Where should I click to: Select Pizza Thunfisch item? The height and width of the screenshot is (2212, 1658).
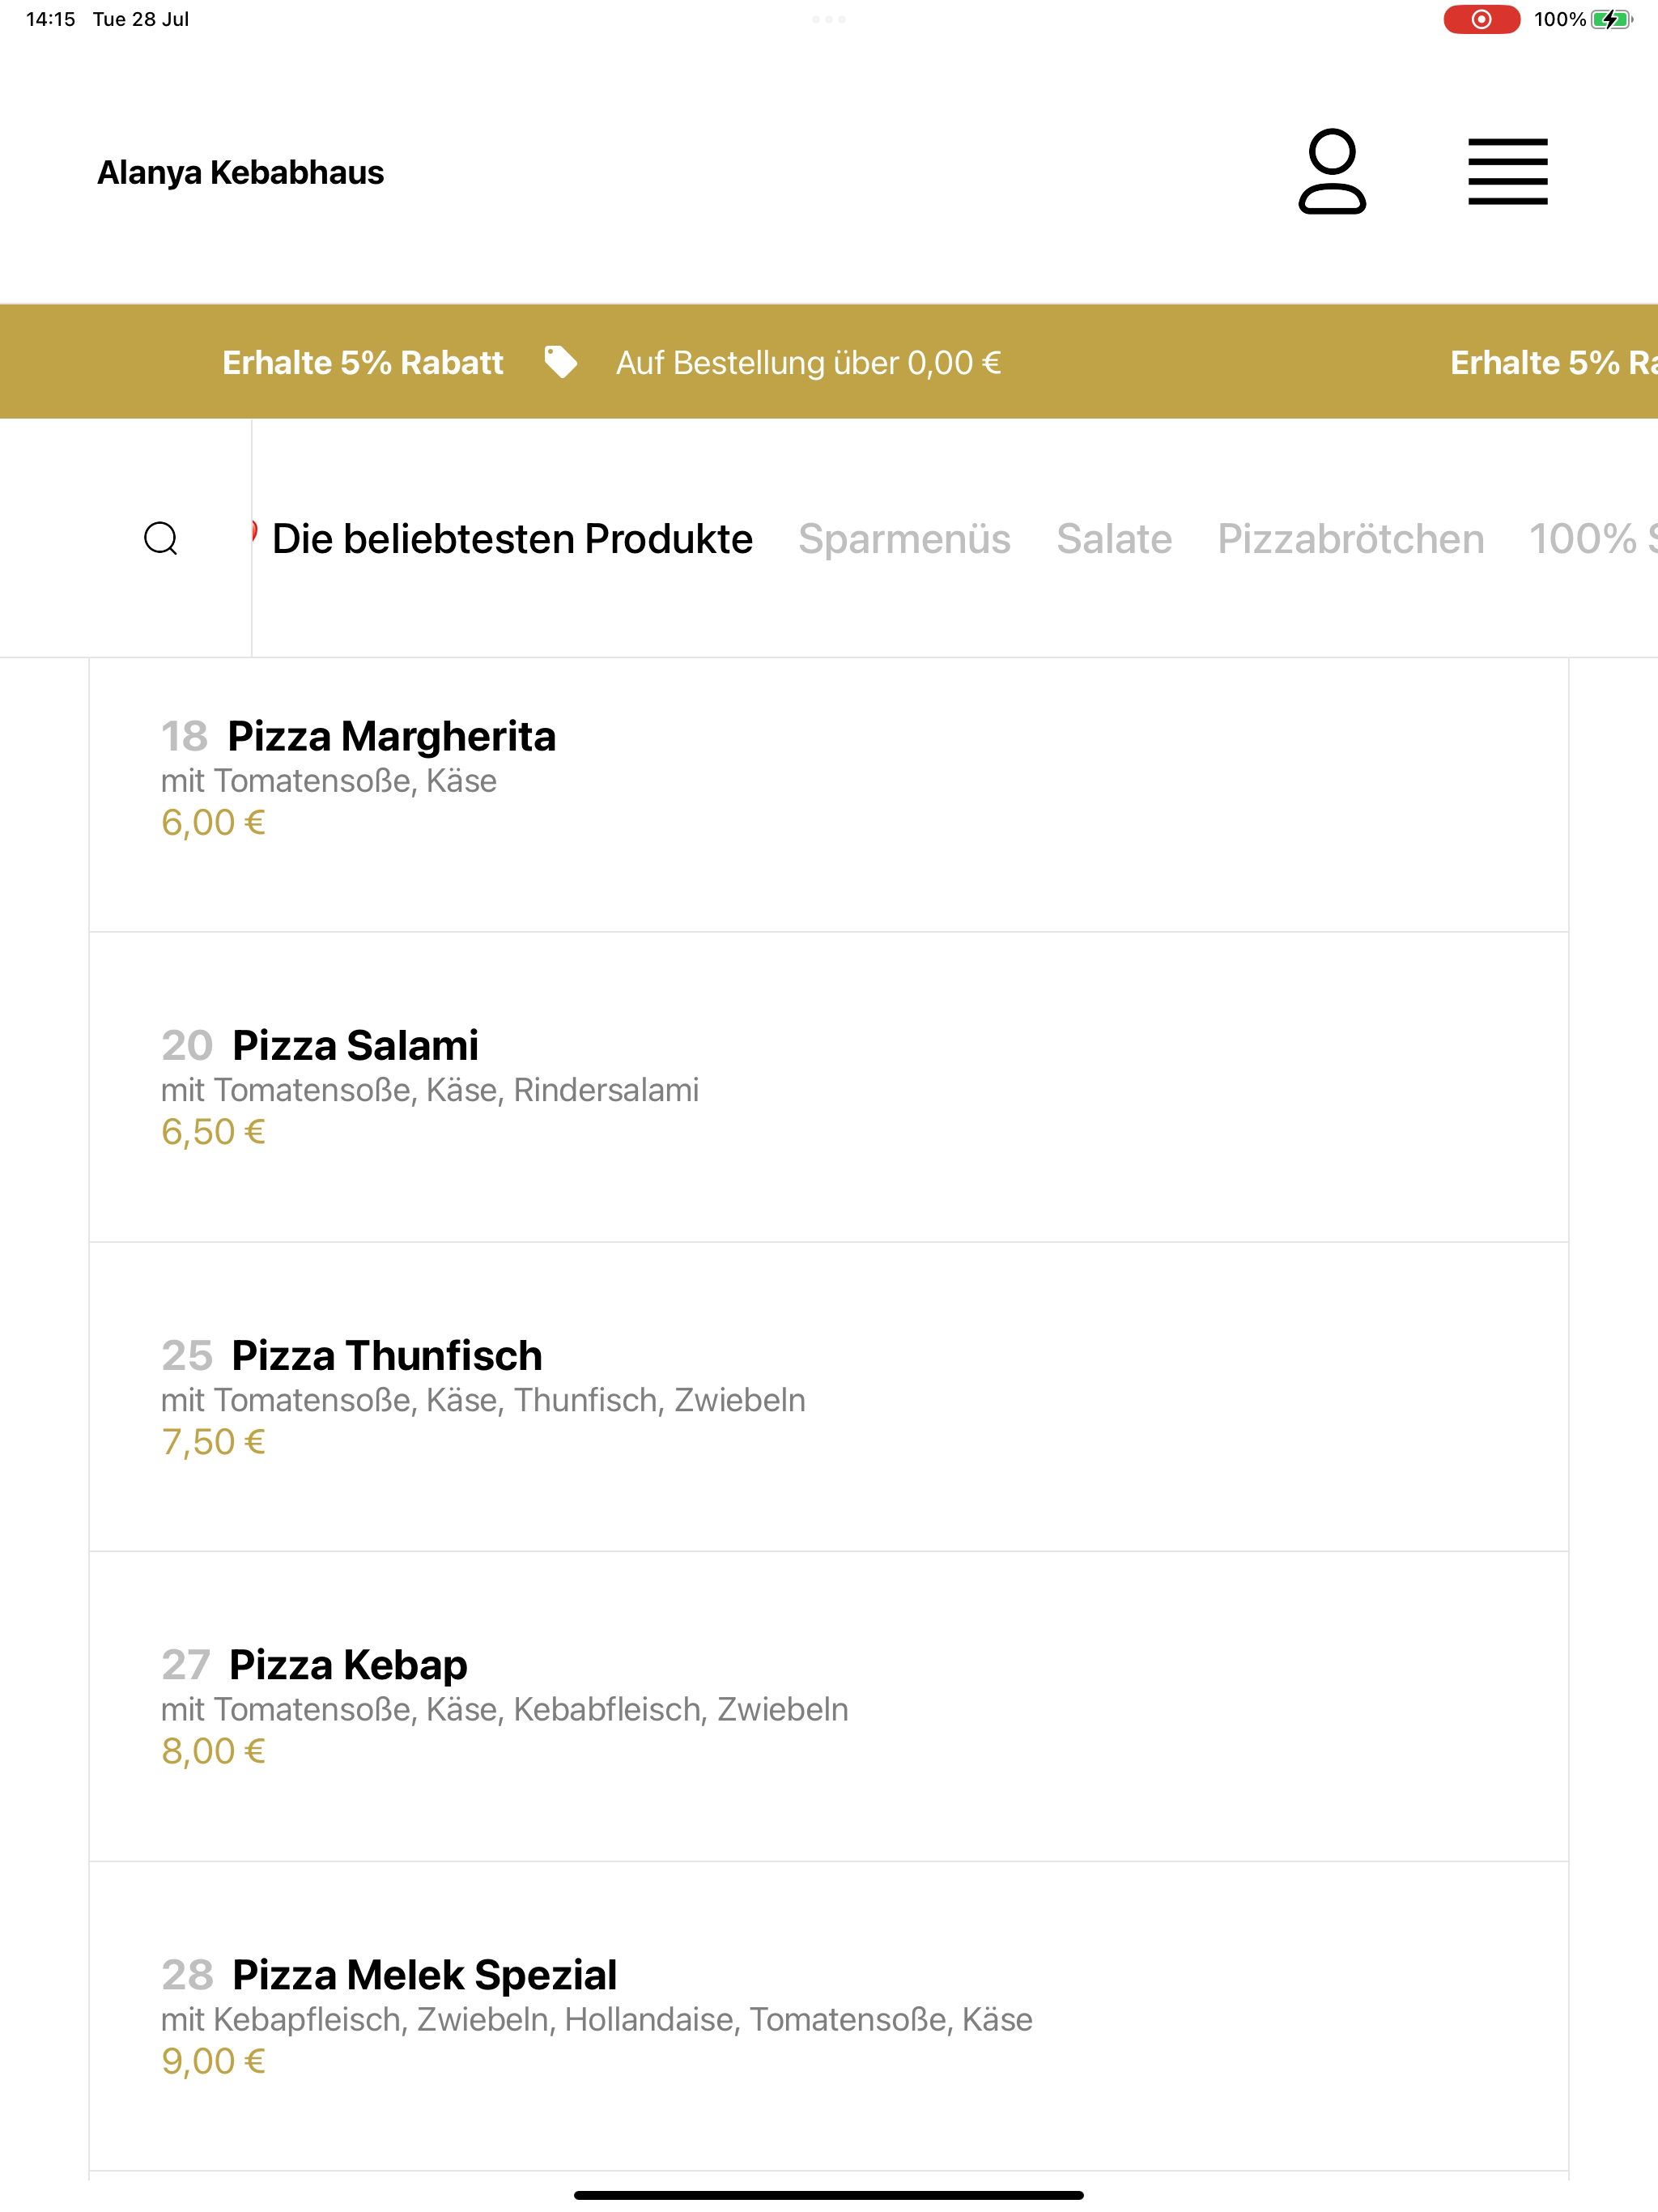pyautogui.click(x=829, y=1397)
